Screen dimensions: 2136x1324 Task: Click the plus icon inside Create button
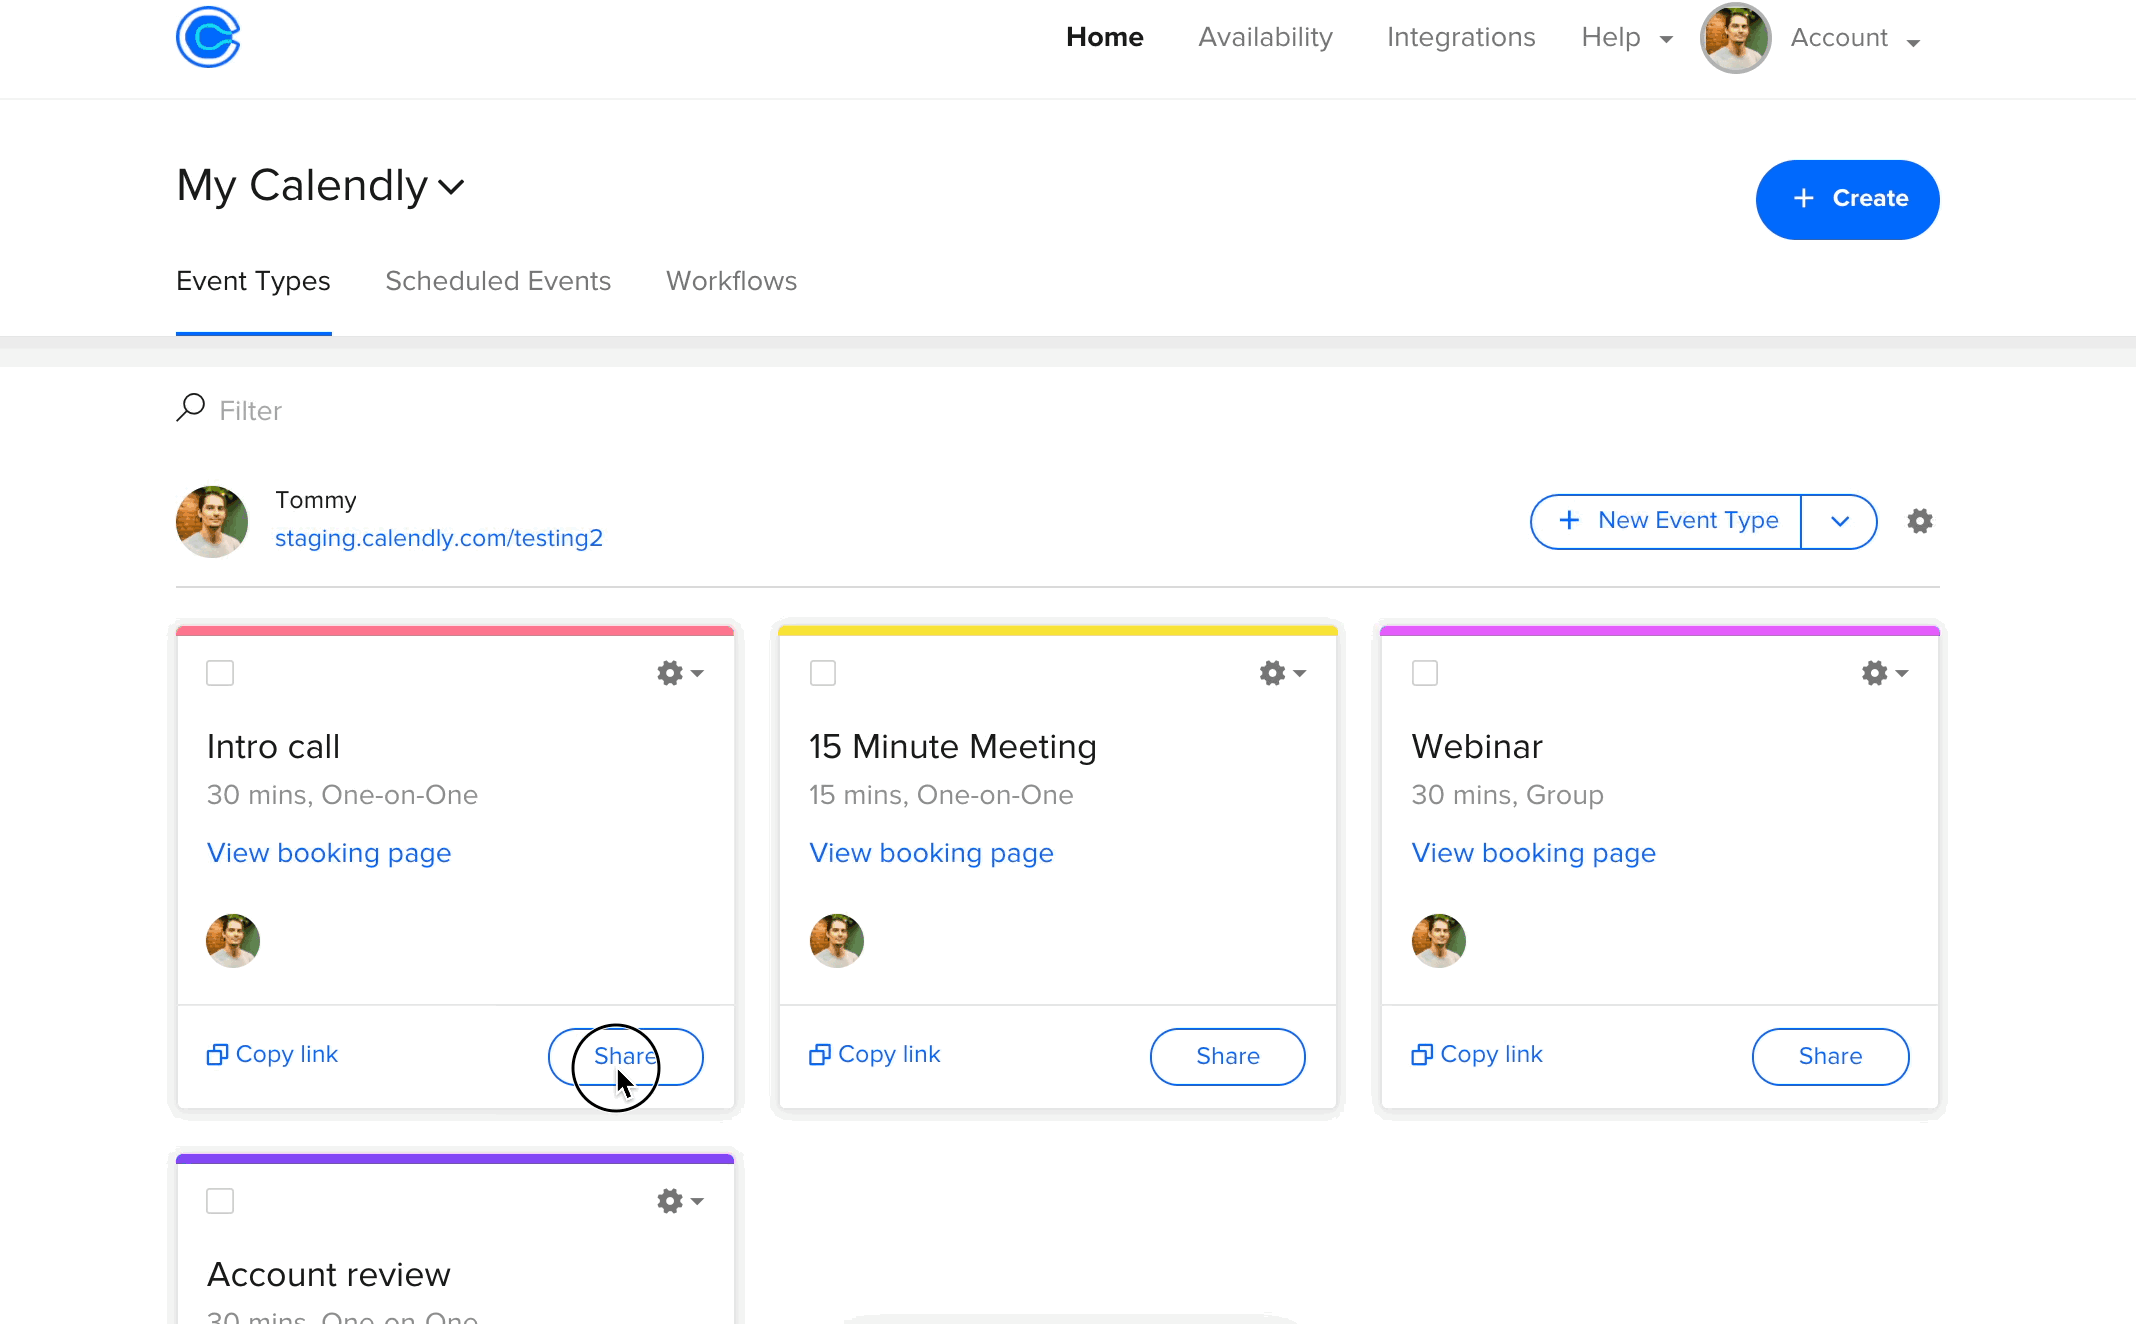tap(1805, 198)
